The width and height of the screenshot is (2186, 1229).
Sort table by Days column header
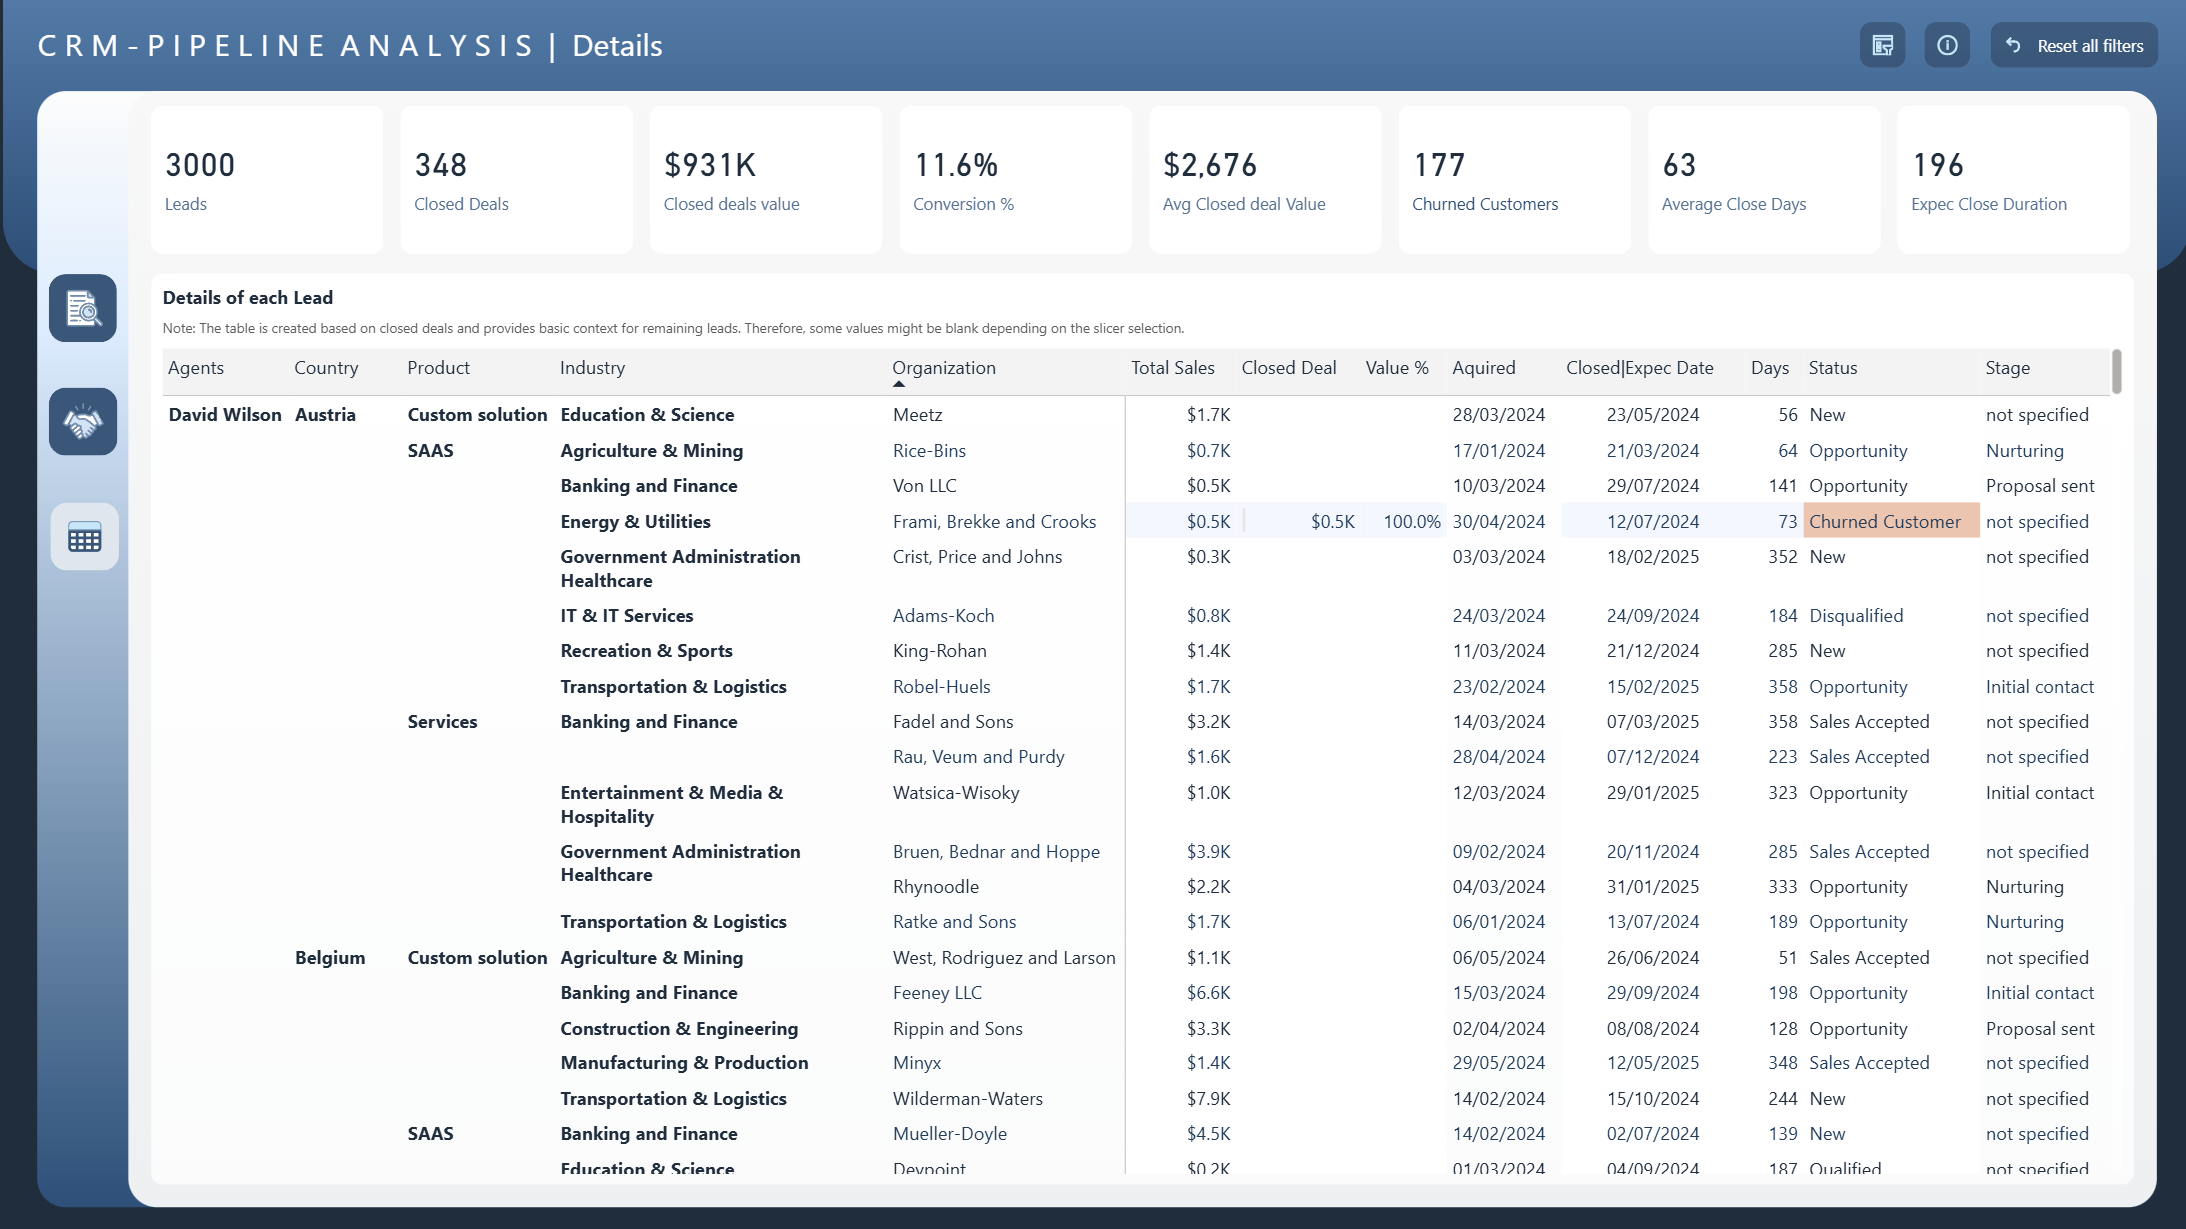1769,368
